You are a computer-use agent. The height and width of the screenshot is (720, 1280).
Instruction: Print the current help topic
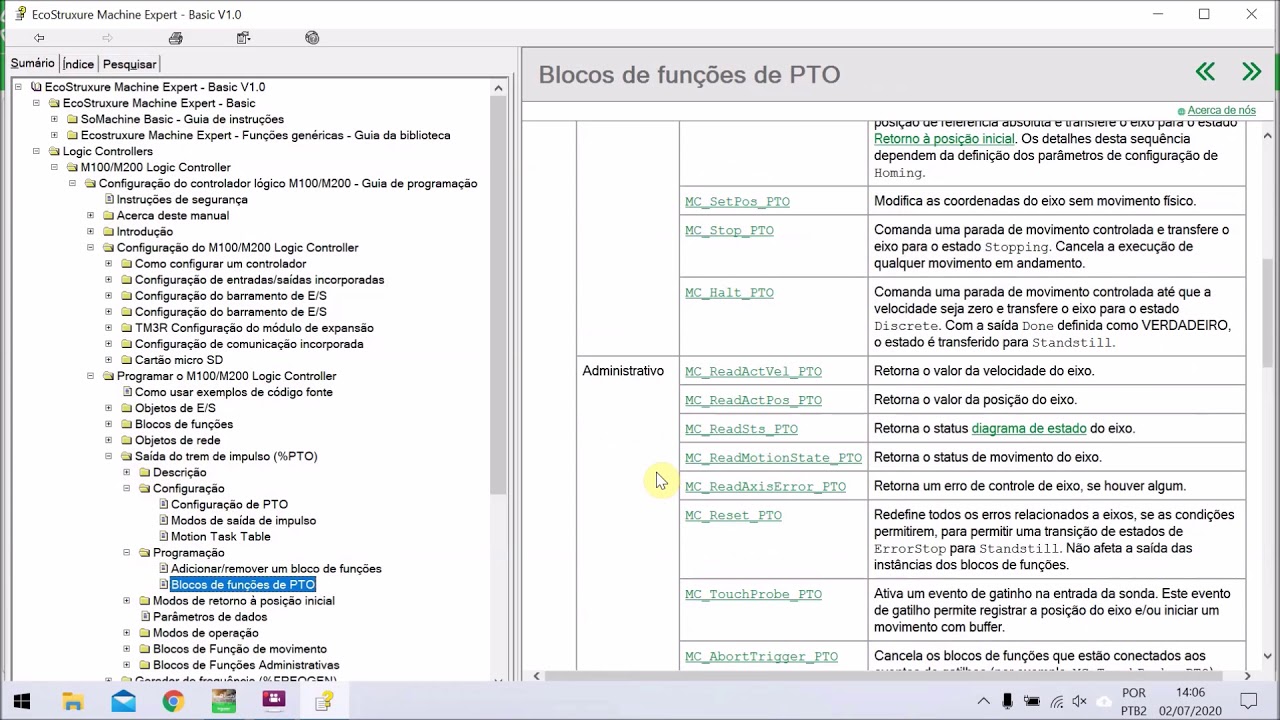point(176,38)
